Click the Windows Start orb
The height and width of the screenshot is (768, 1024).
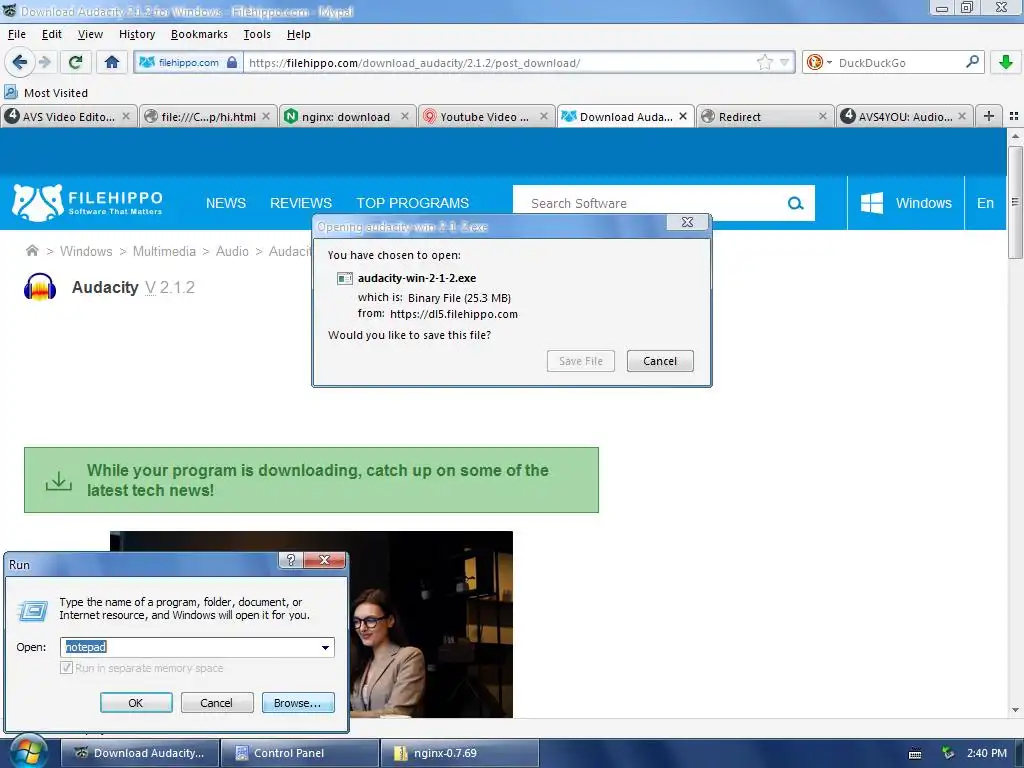coord(27,752)
